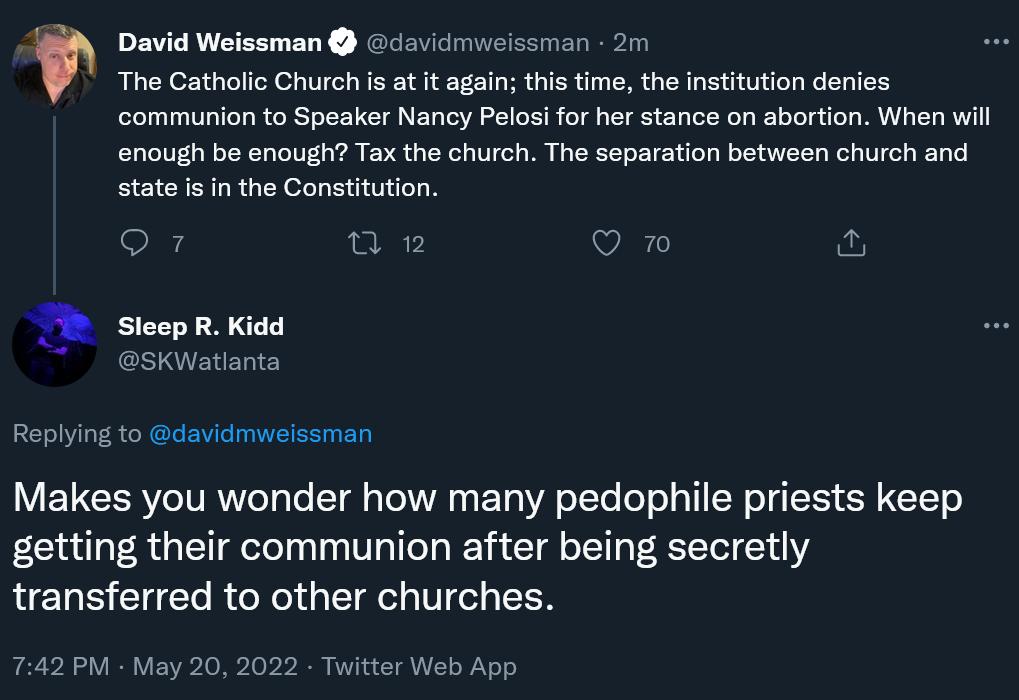Click Sleep R. Kidd's profile avatar
This screenshot has width=1019, height=700.
pyautogui.click(x=55, y=344)
